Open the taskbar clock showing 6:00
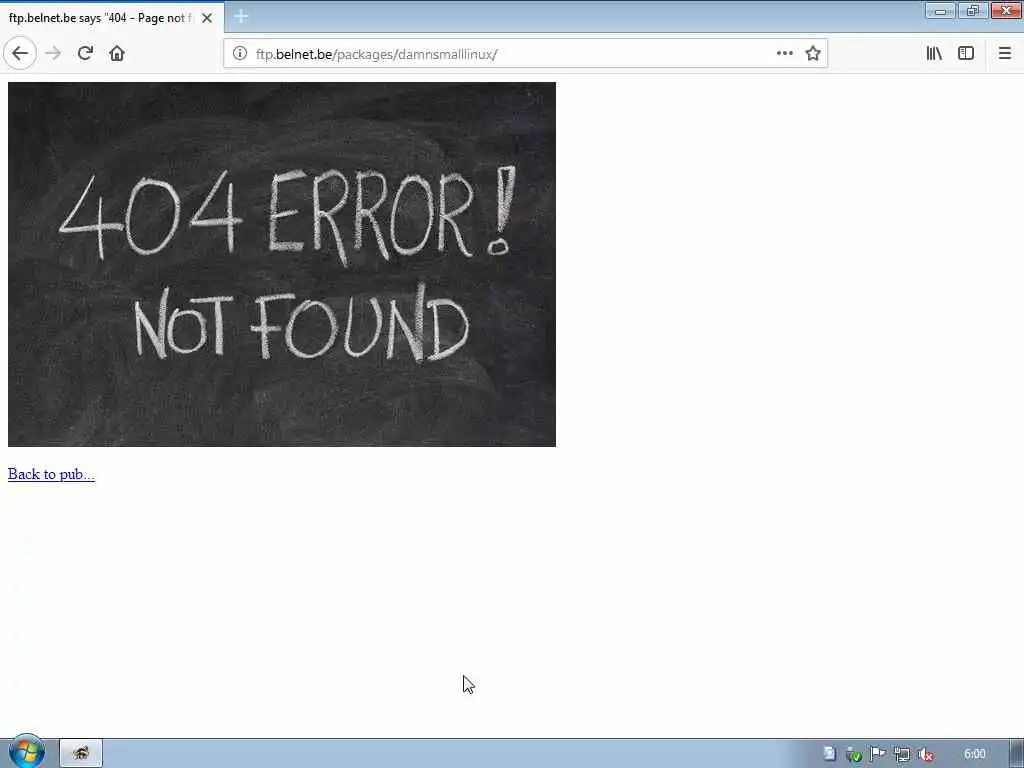Screen dimensions: 1024x768 (974, 754)
